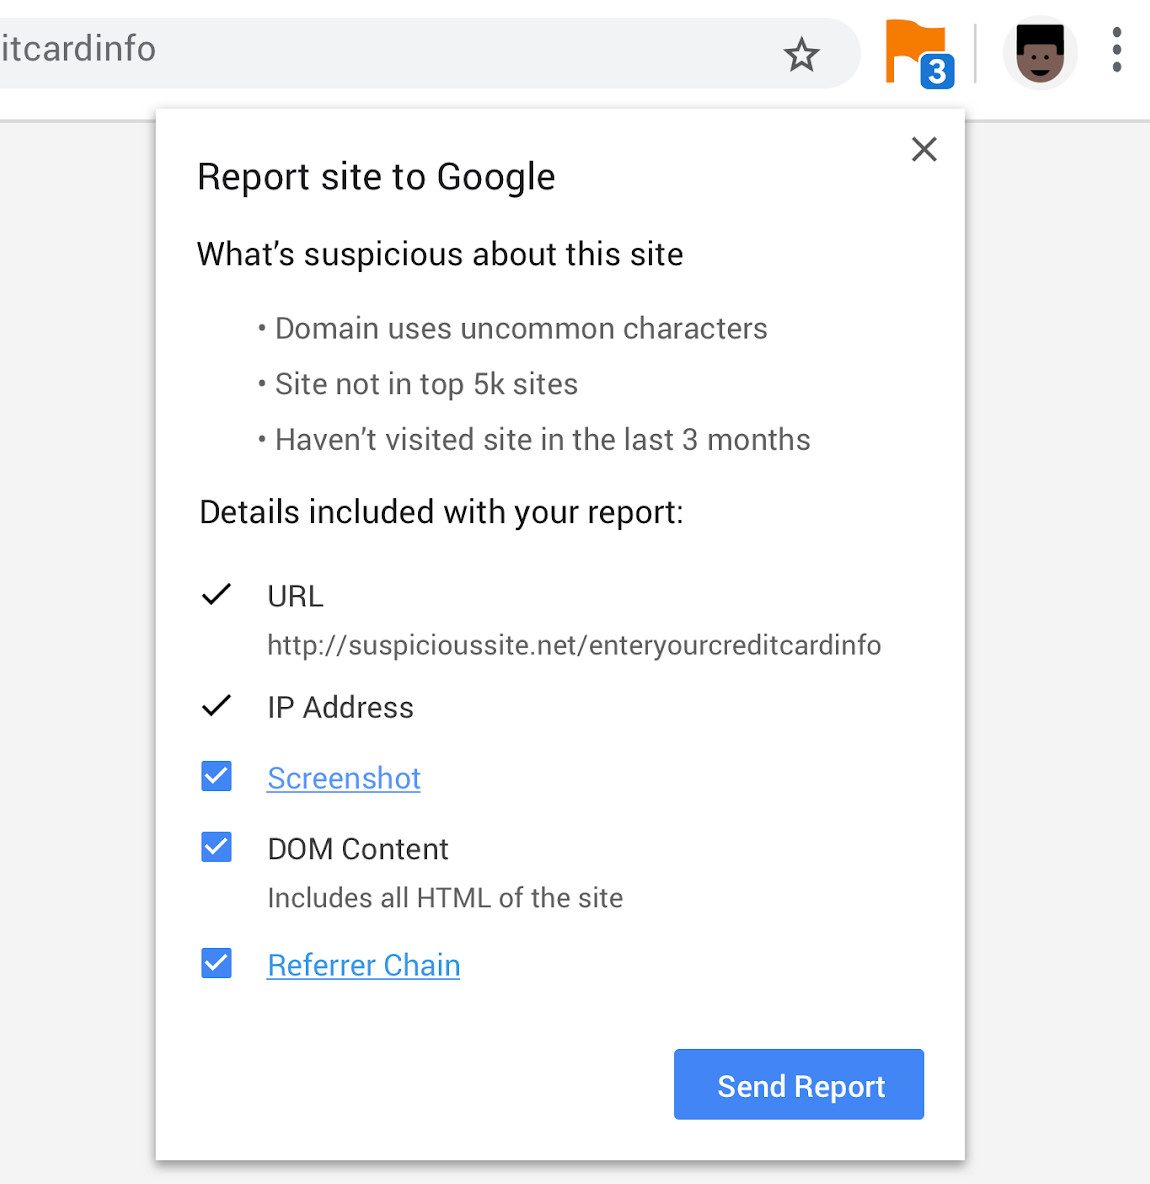
Task: Click 'Includes all HTML of the site' description
Action: tap(445, 898)
